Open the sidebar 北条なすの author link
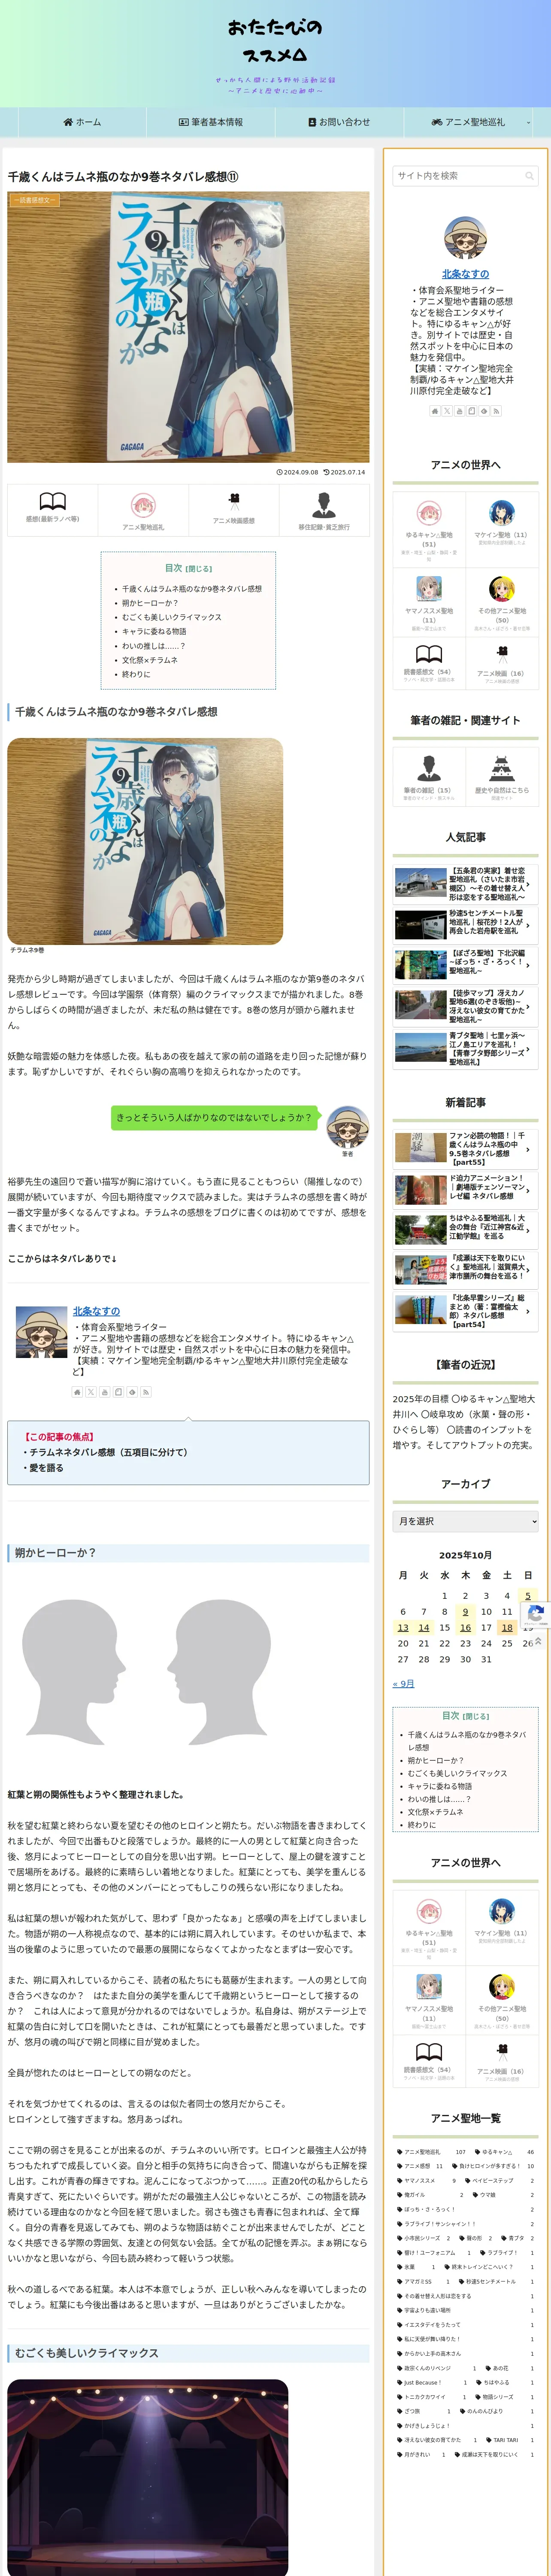This screenshot has width=551, height=2576. coord(465,273)
